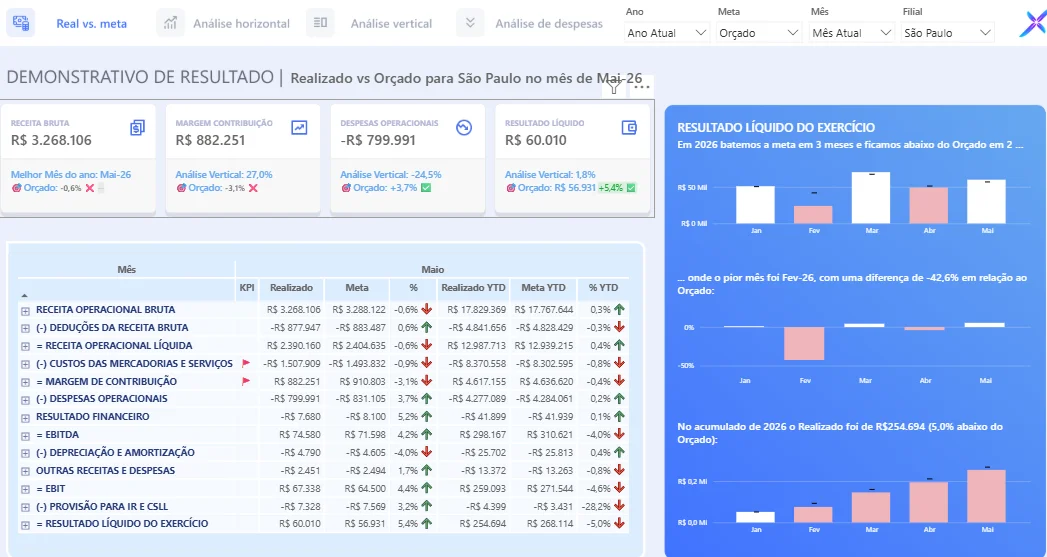The width and height of the screenshot is (1047, 557).
Task: Switch to the Análise horizontal tab
Action: tap(241, 23)
